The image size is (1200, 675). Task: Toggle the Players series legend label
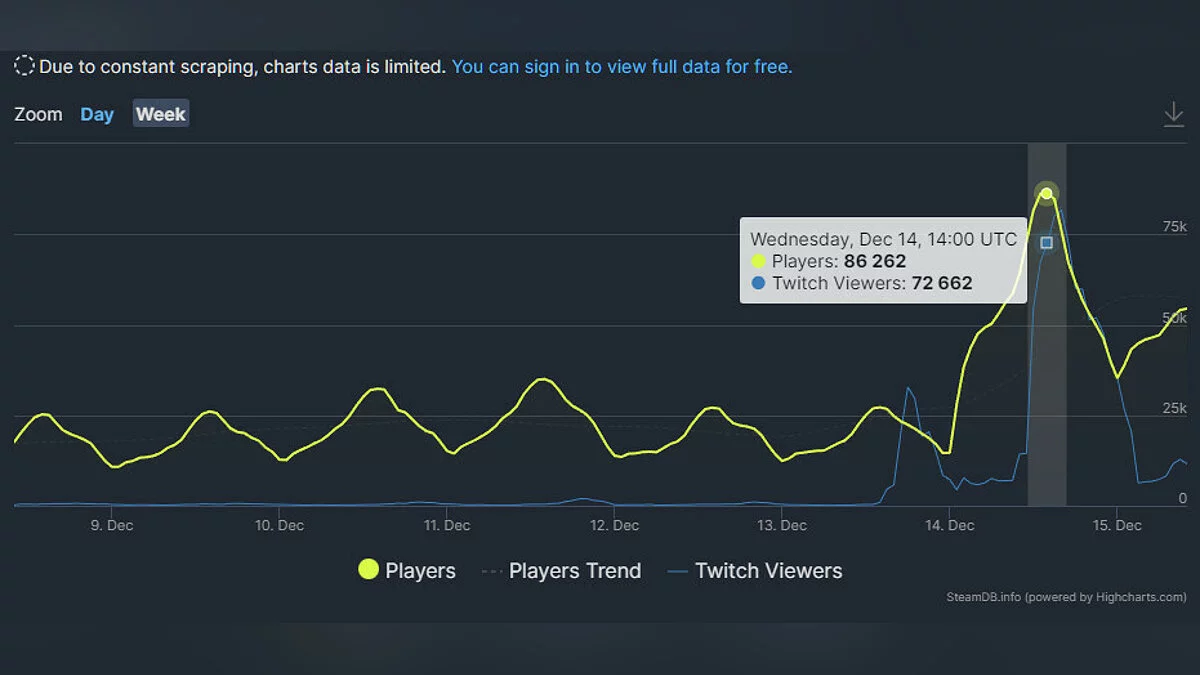click(420, 571)
